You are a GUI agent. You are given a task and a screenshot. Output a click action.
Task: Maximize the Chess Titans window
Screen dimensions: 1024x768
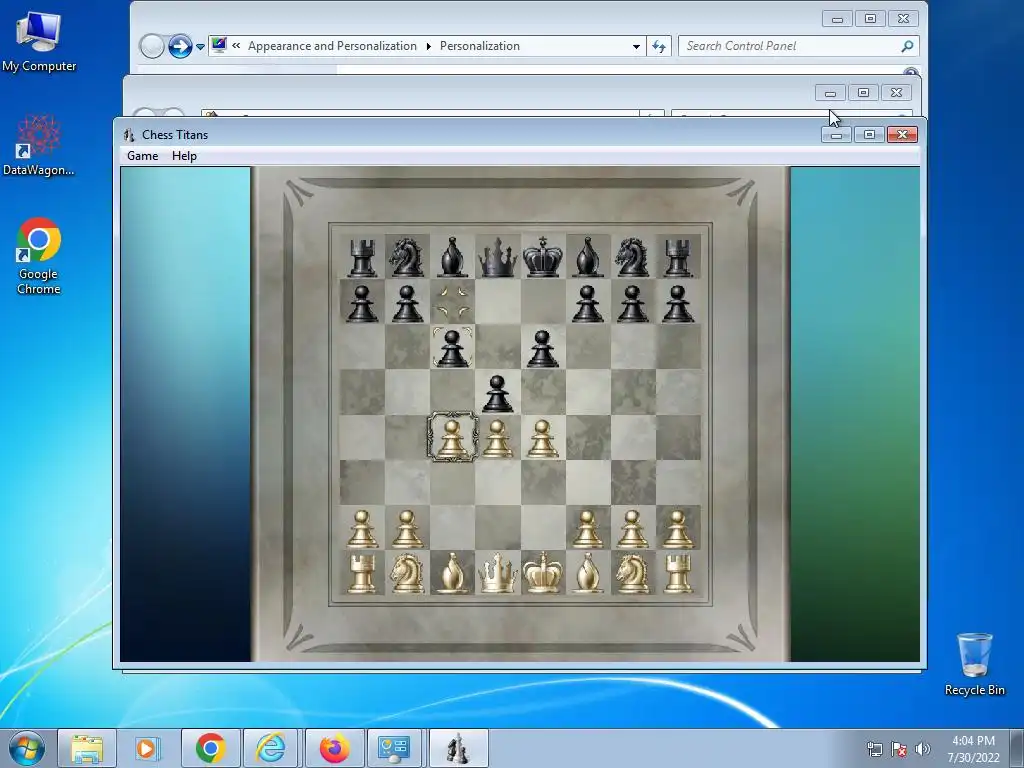coord(869,135)
